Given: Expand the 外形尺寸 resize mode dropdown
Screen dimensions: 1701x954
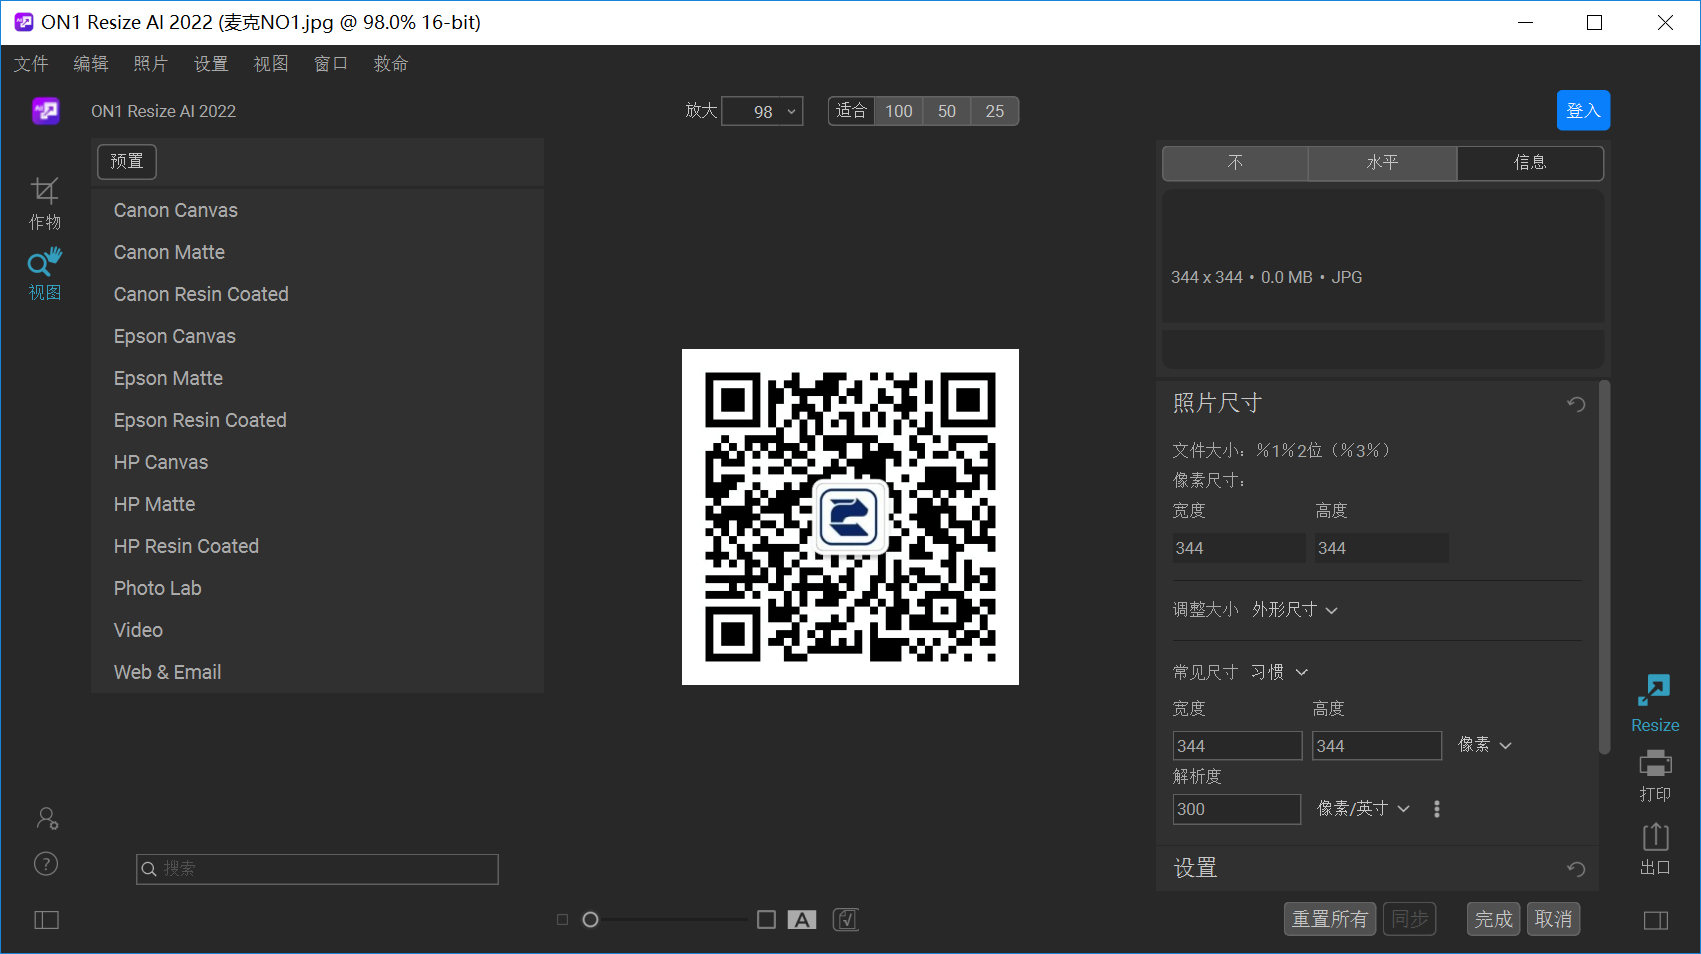Looking at the screenshot, I should tap(1295, 609).
